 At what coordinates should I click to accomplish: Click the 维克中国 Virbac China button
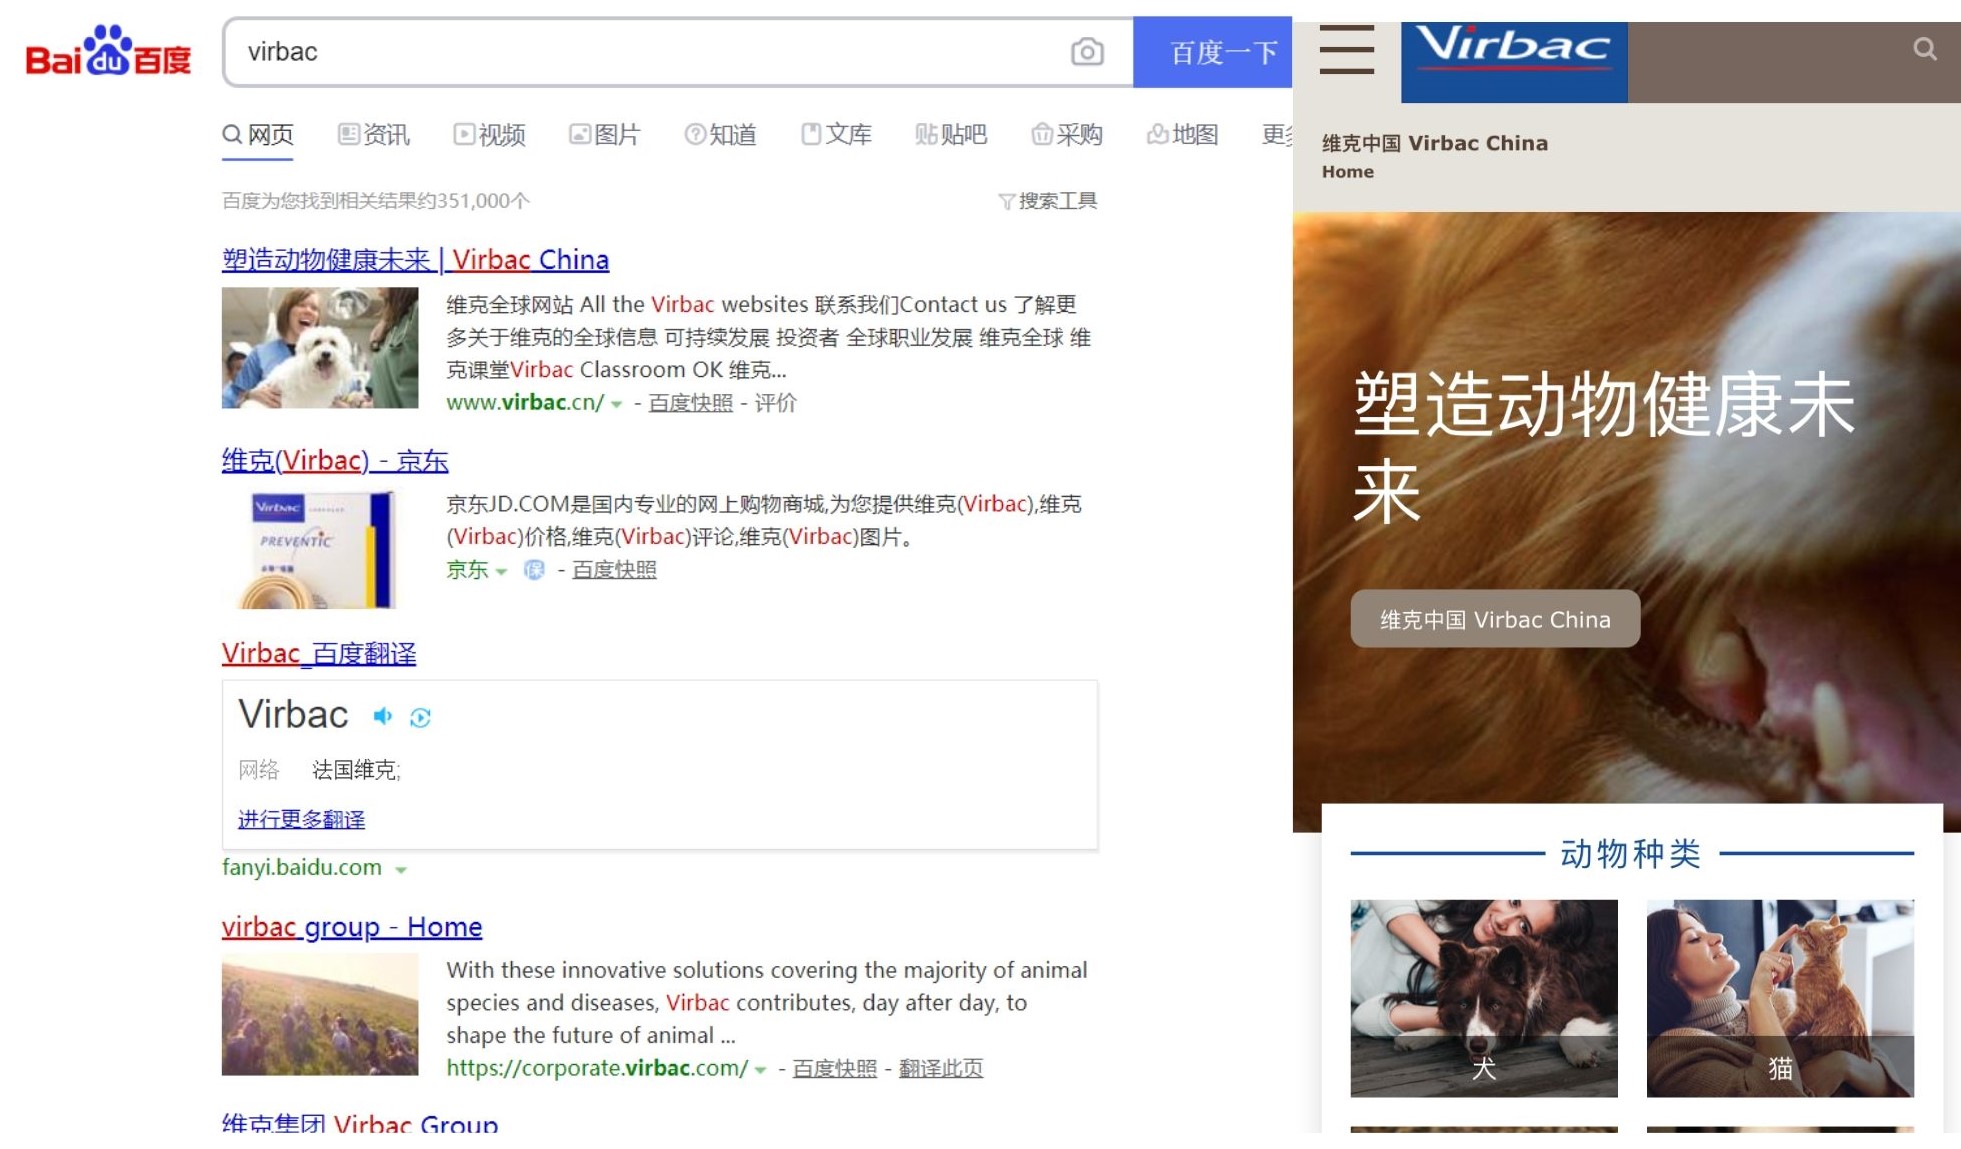coord(1495,619)
